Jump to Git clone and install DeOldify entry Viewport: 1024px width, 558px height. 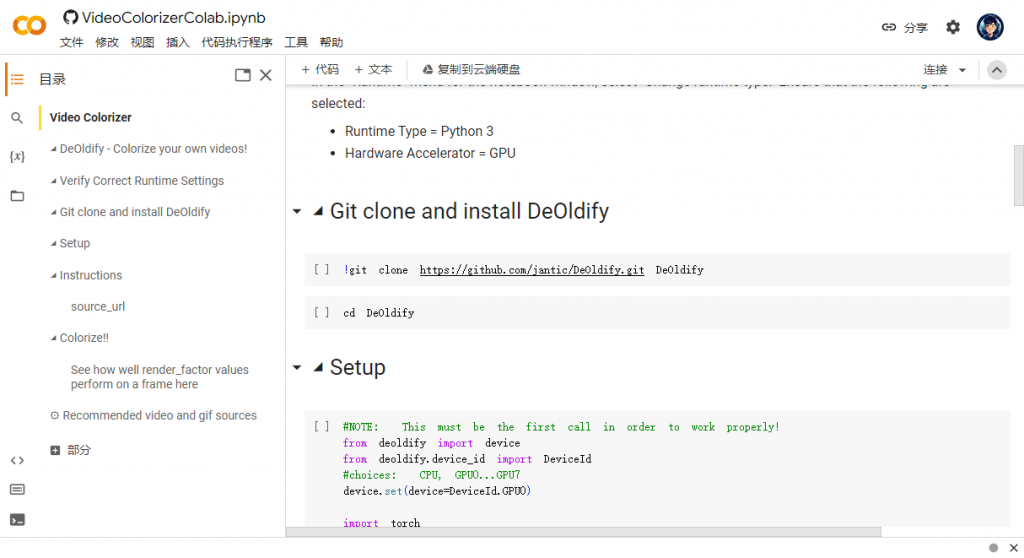click(x=135, y=212)
